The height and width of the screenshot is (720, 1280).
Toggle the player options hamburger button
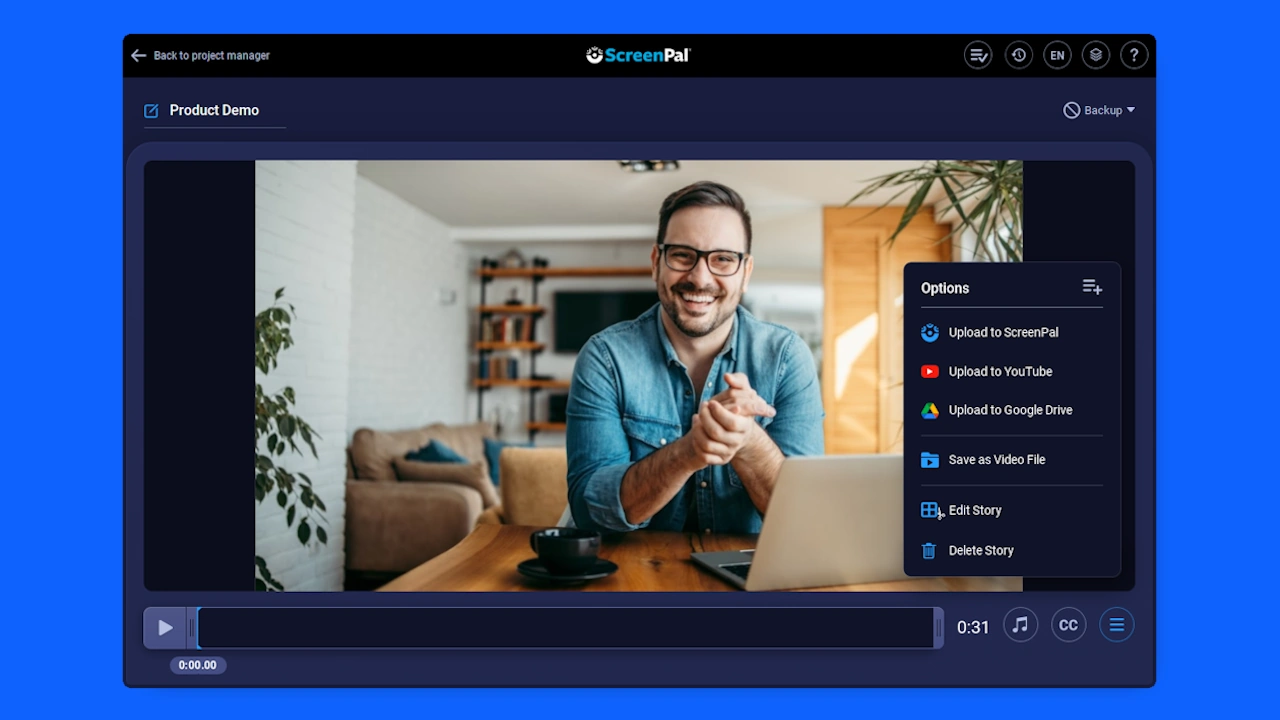click(x=1117, y=625)
